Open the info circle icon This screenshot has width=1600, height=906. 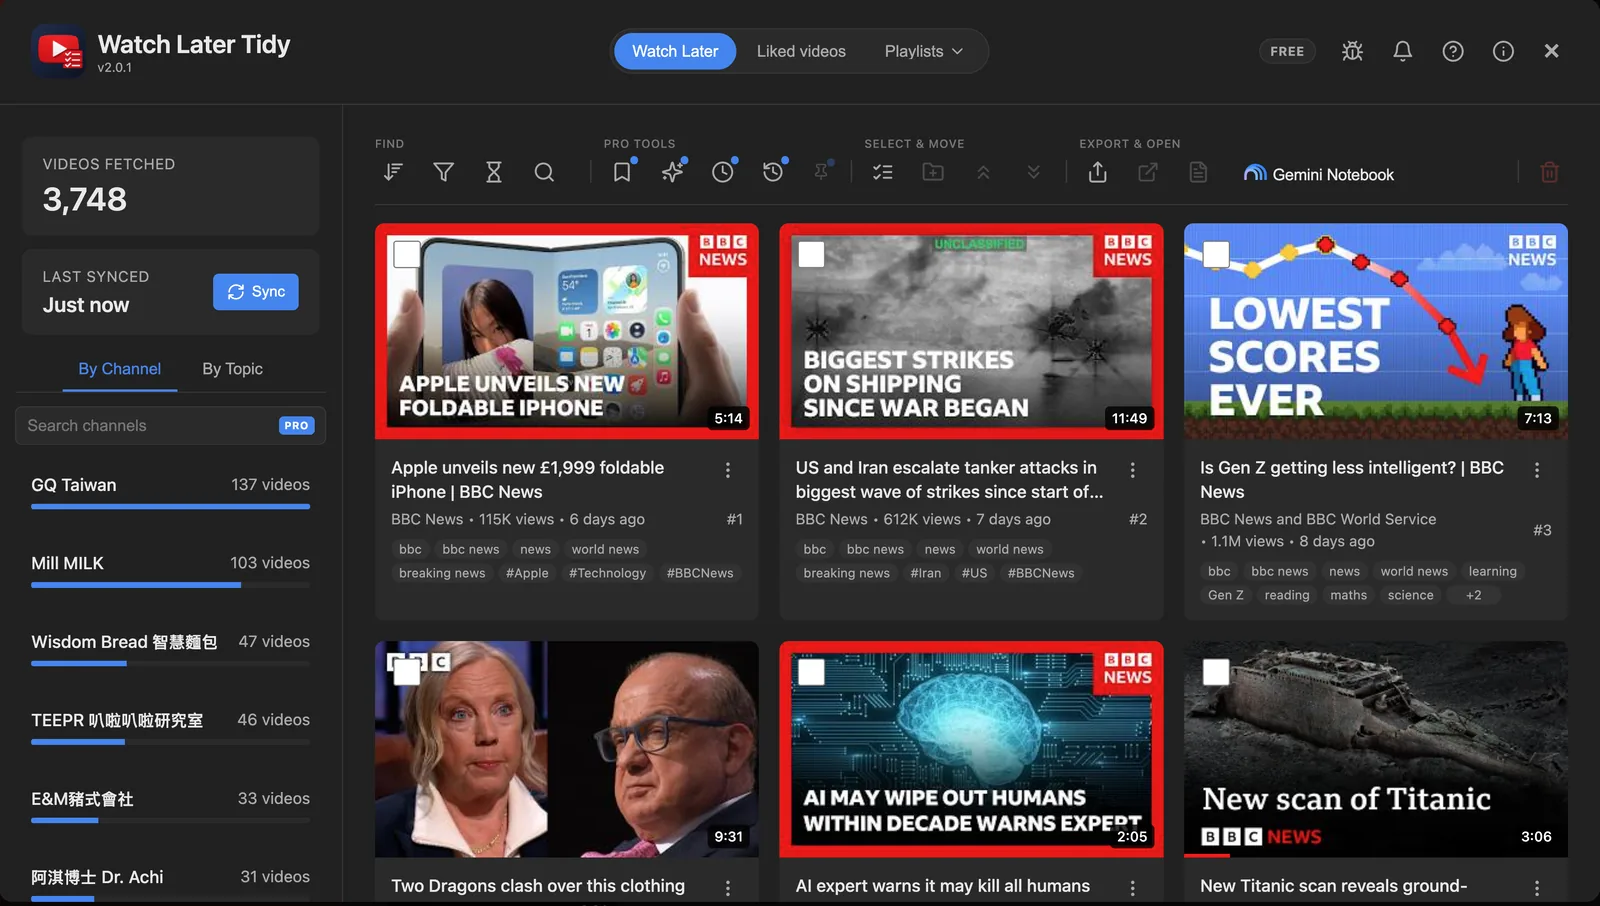pyautogui.click(x=1503, y=51)
